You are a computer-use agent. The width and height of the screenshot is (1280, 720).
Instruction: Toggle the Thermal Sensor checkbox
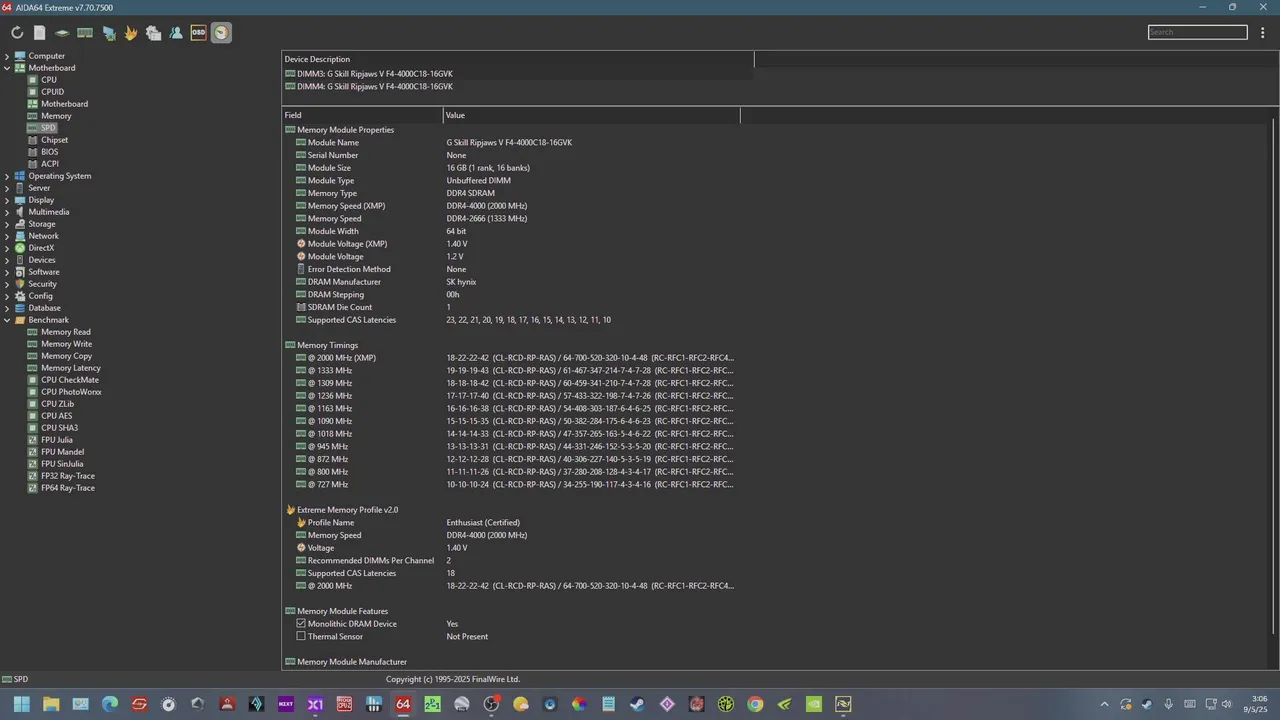pos(301,636)
